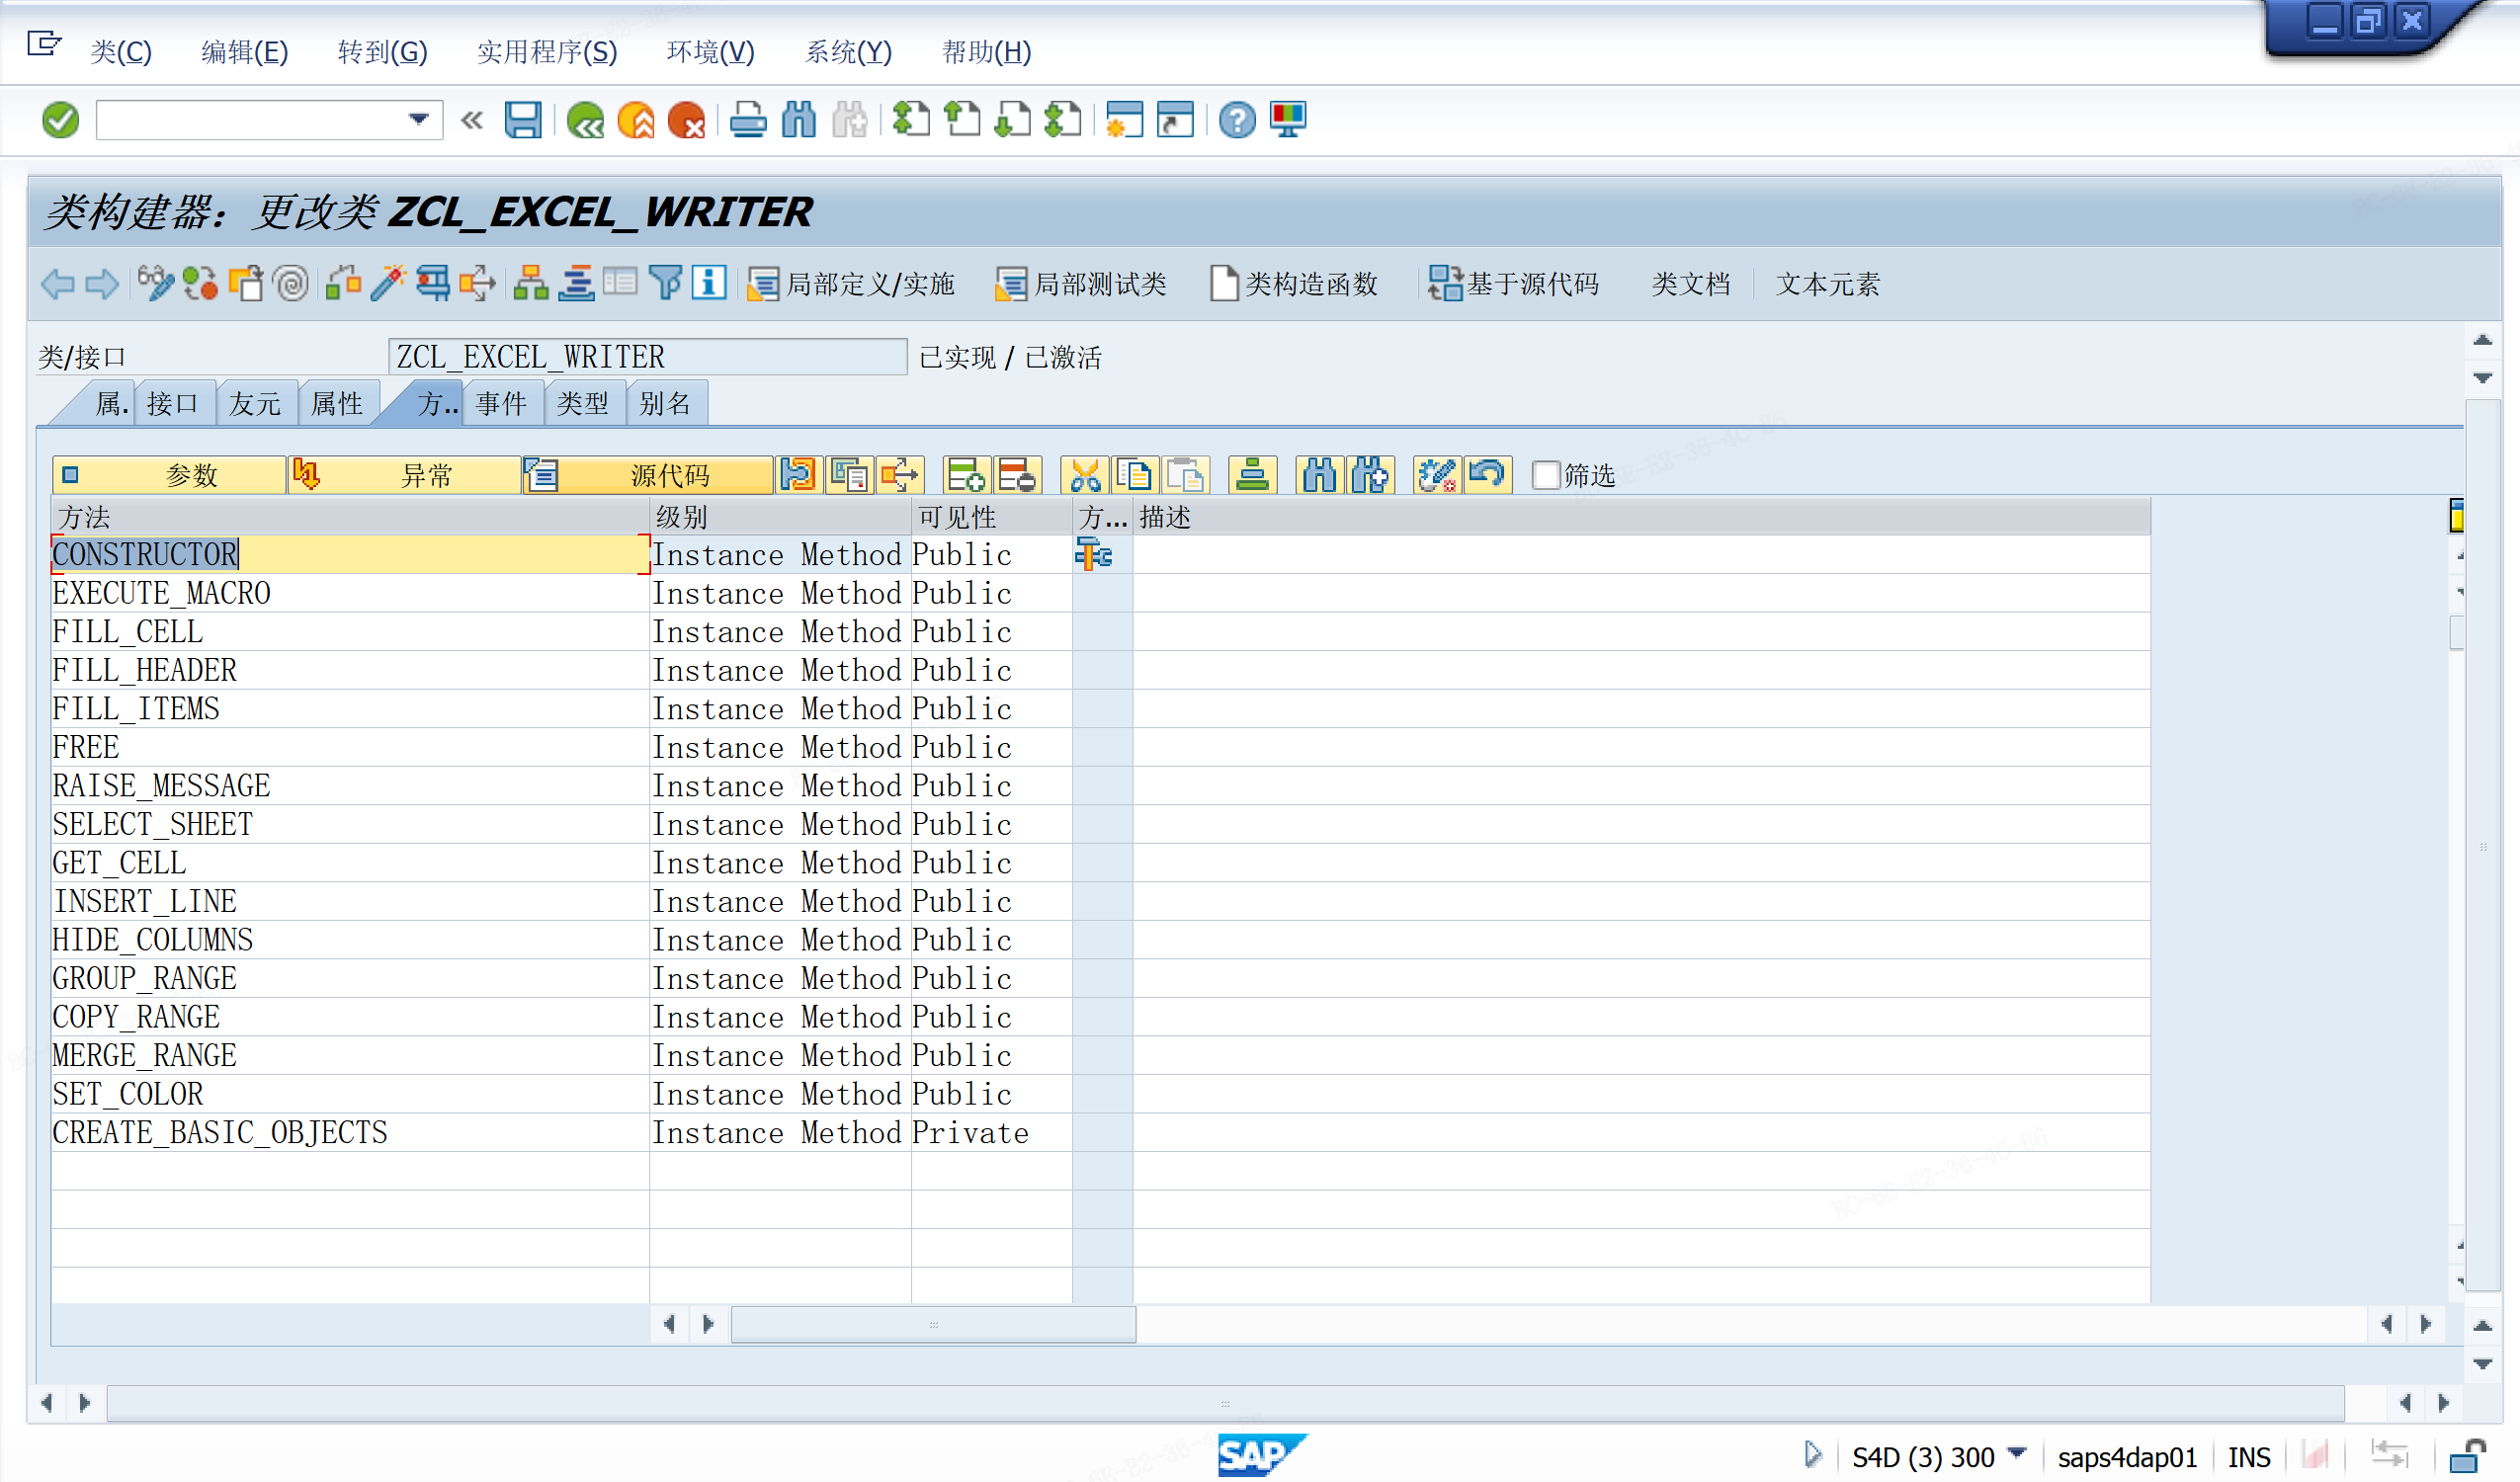Click the blue funnel filter icon
This screenshot has width=2520, height=1482.
(665, 284)
